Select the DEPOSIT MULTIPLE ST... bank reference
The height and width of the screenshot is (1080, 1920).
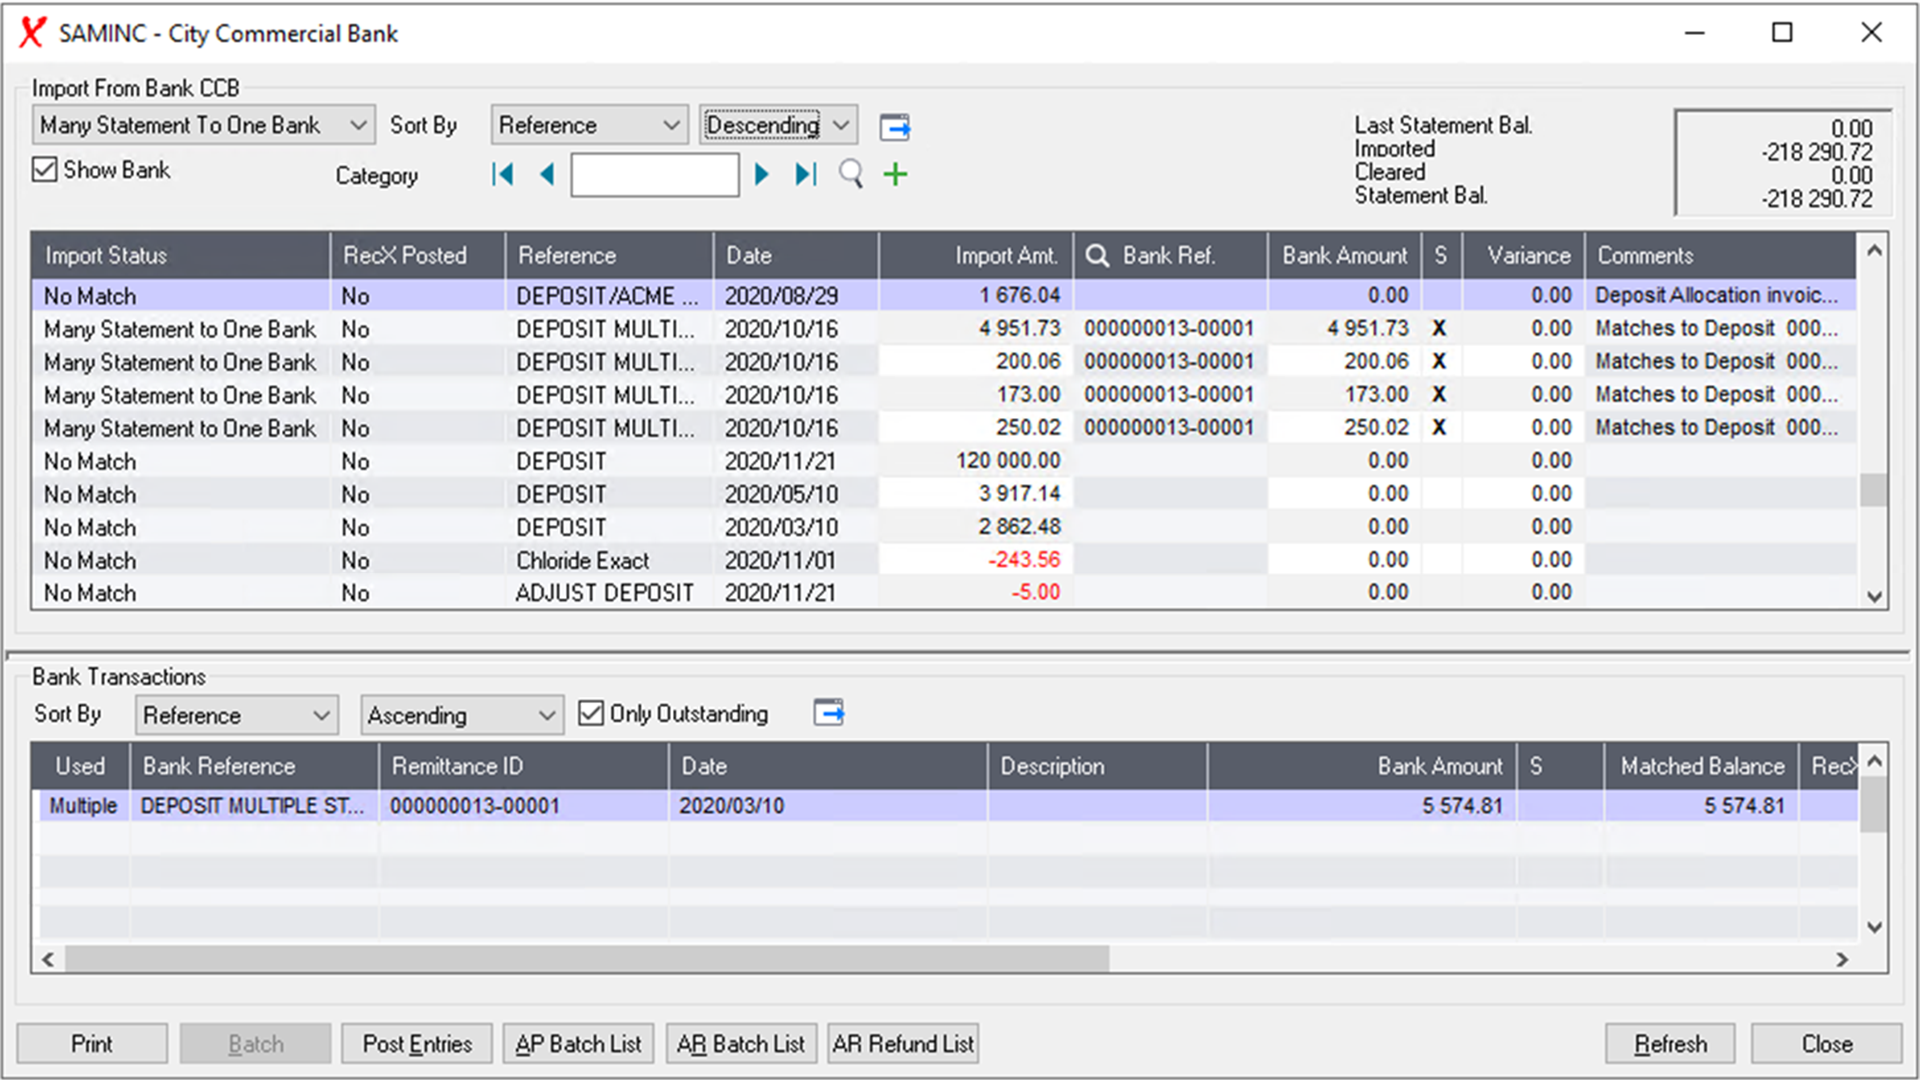254,806
